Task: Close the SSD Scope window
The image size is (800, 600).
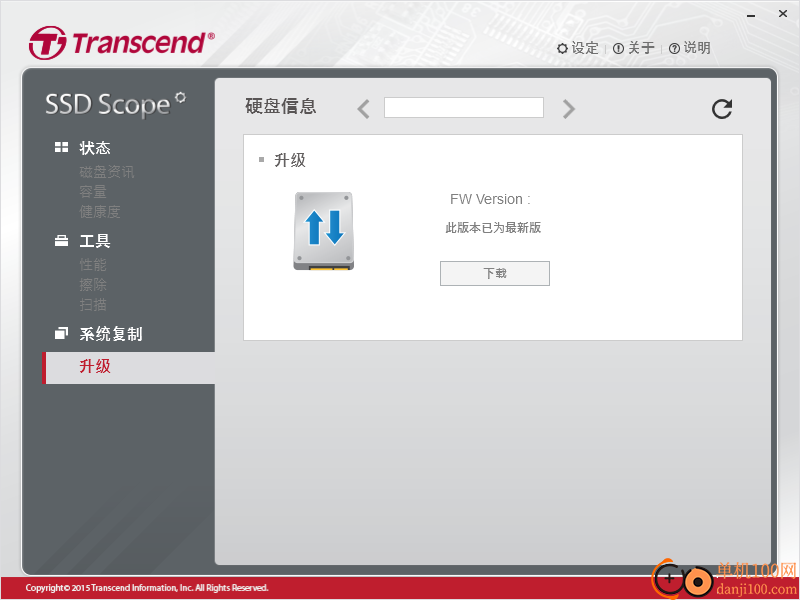Action: [x=783, y=14]
